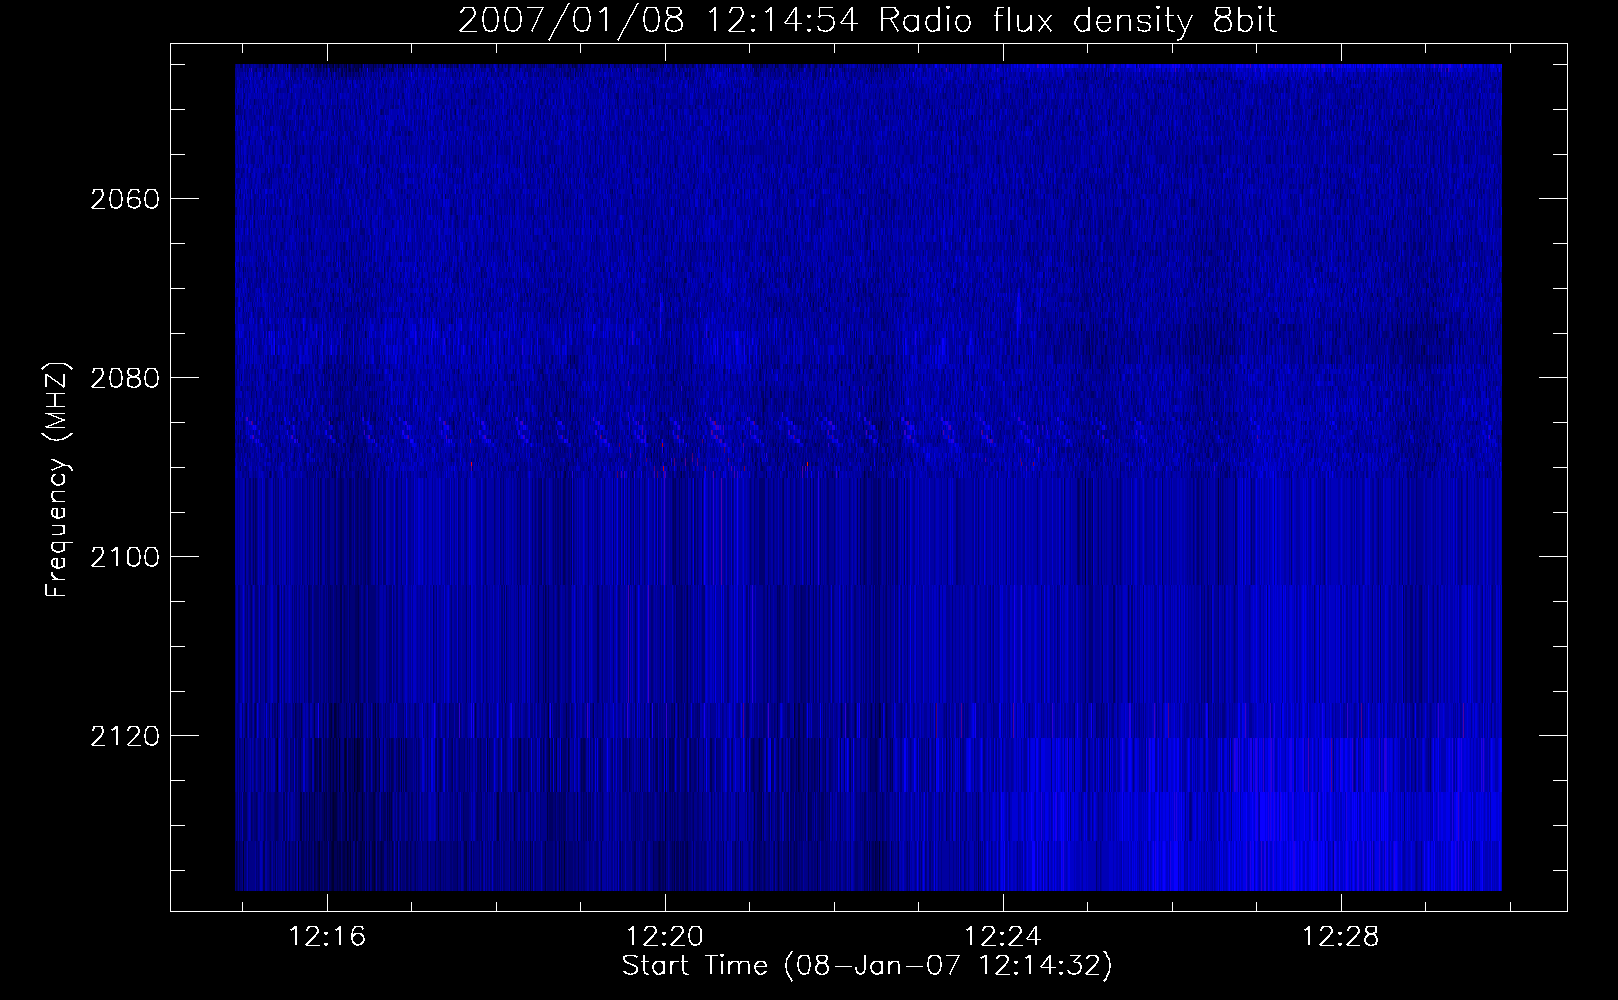
Task: Click the 12:28 time tick label
Action: (1340, 937)
